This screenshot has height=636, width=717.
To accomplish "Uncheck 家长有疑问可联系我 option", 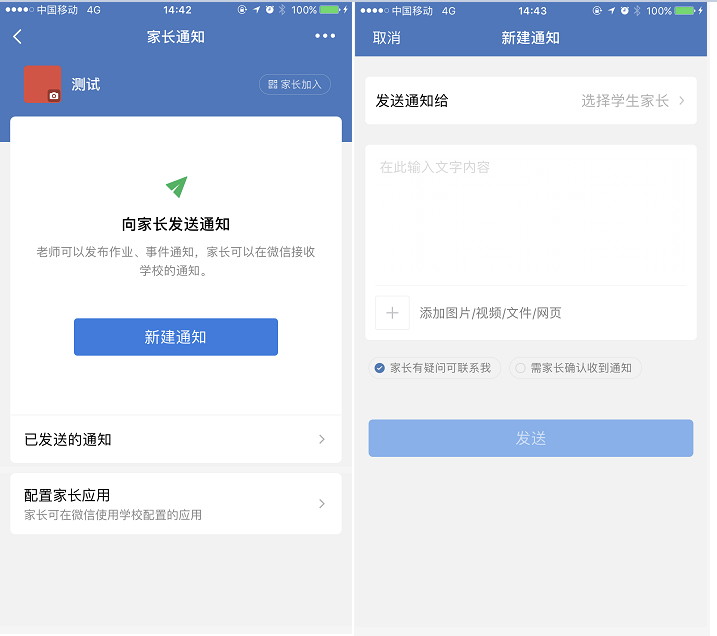I will pos(434,368).
